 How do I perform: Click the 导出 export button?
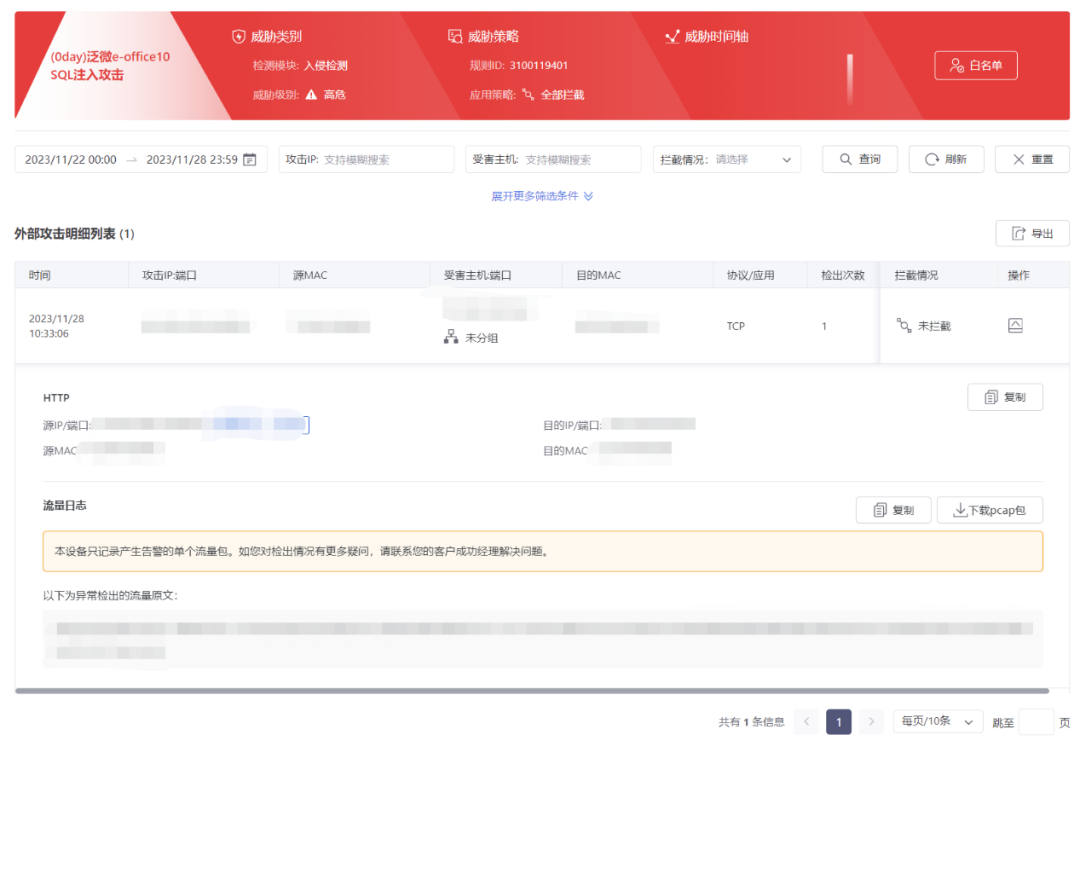click(1032, 233)
